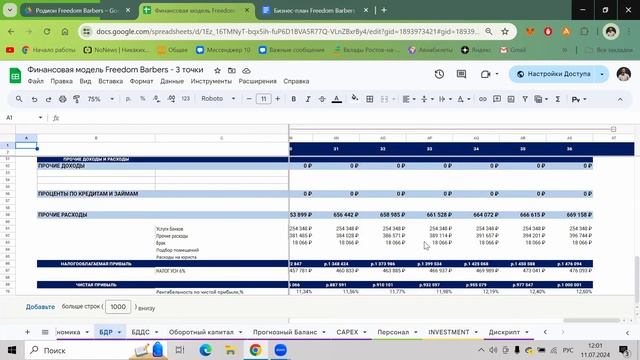Image resolution: width=640 pixels, height=360 pixels.
Task: Open the 75% zoom dropdown
Action: 100,99
